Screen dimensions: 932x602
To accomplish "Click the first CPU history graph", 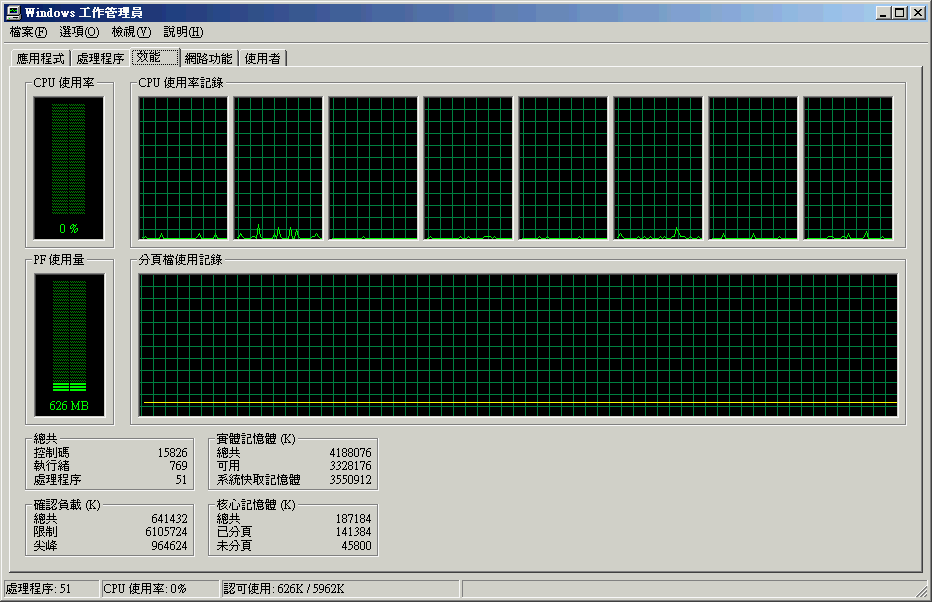I will pyautogui.click(x=183, y=168).
